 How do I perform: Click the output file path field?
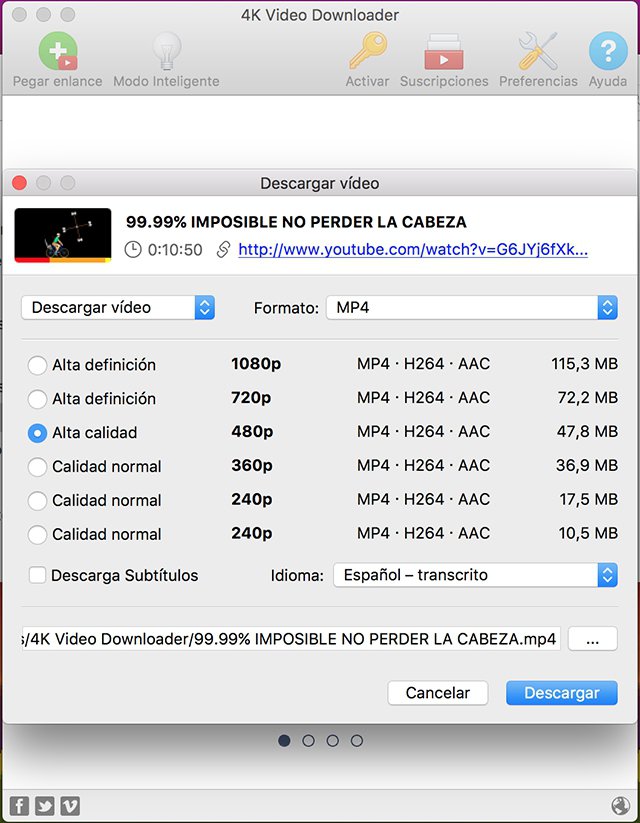[291, 639]
